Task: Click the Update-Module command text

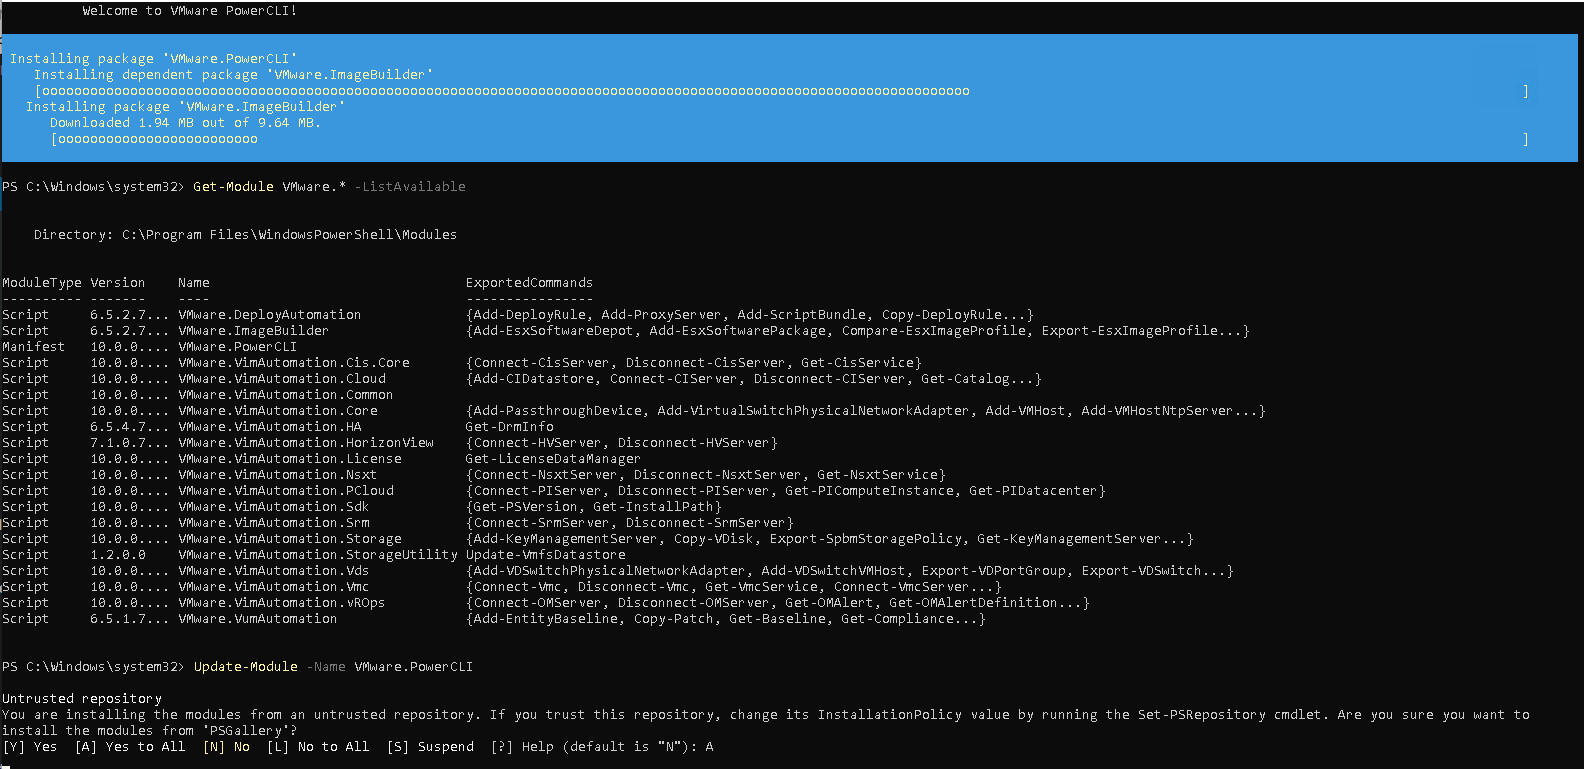Action: point(245,667)
